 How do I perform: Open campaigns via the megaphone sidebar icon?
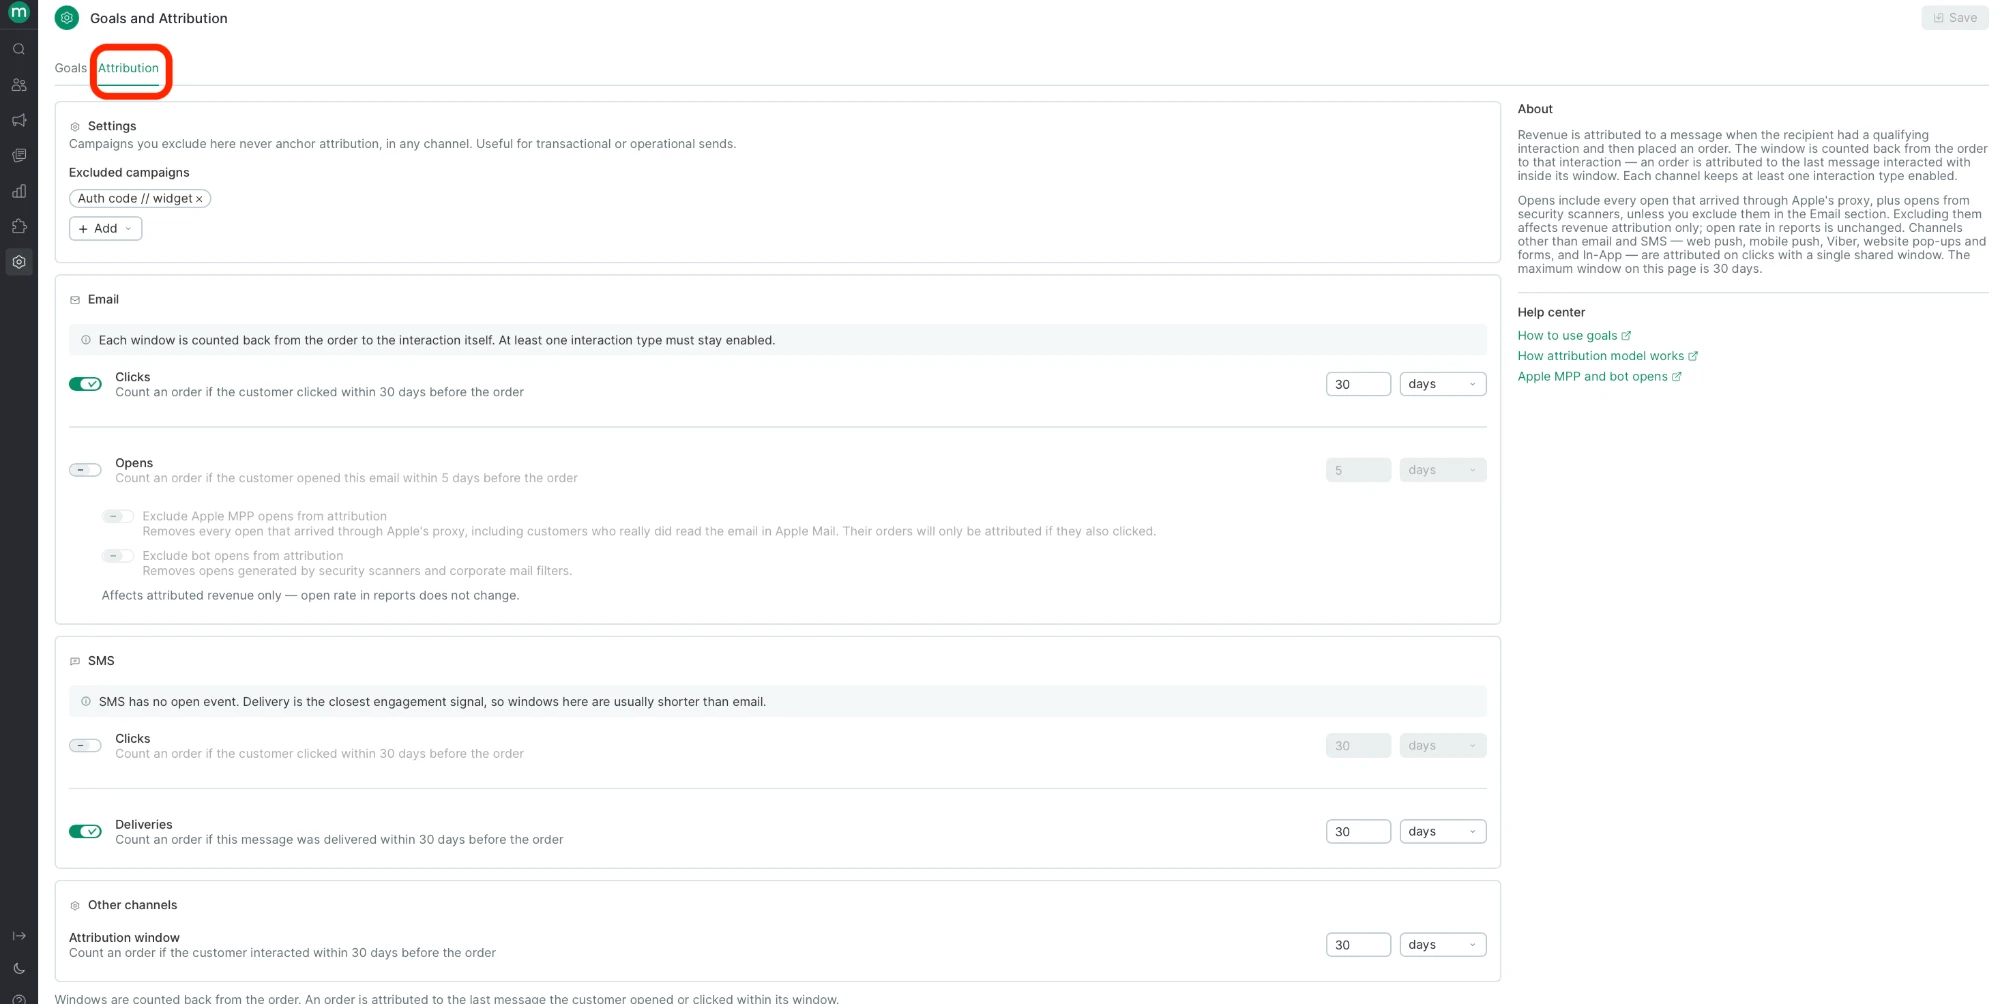coord(19,120)
